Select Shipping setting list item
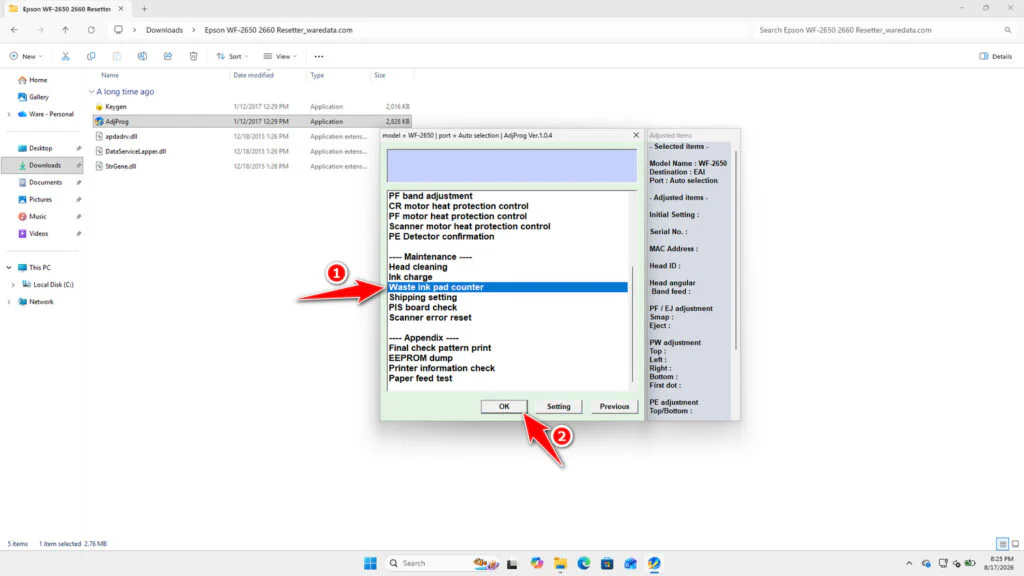 coord(423,297)
